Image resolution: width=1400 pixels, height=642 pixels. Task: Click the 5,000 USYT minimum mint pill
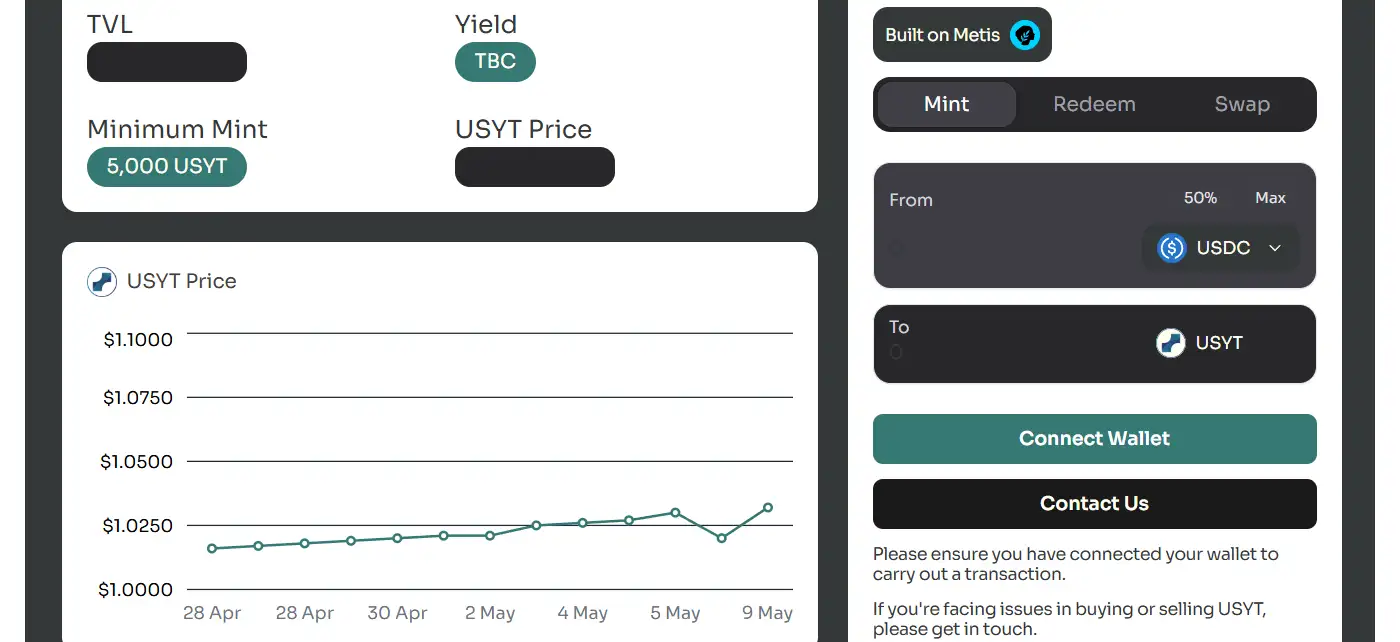167,167
